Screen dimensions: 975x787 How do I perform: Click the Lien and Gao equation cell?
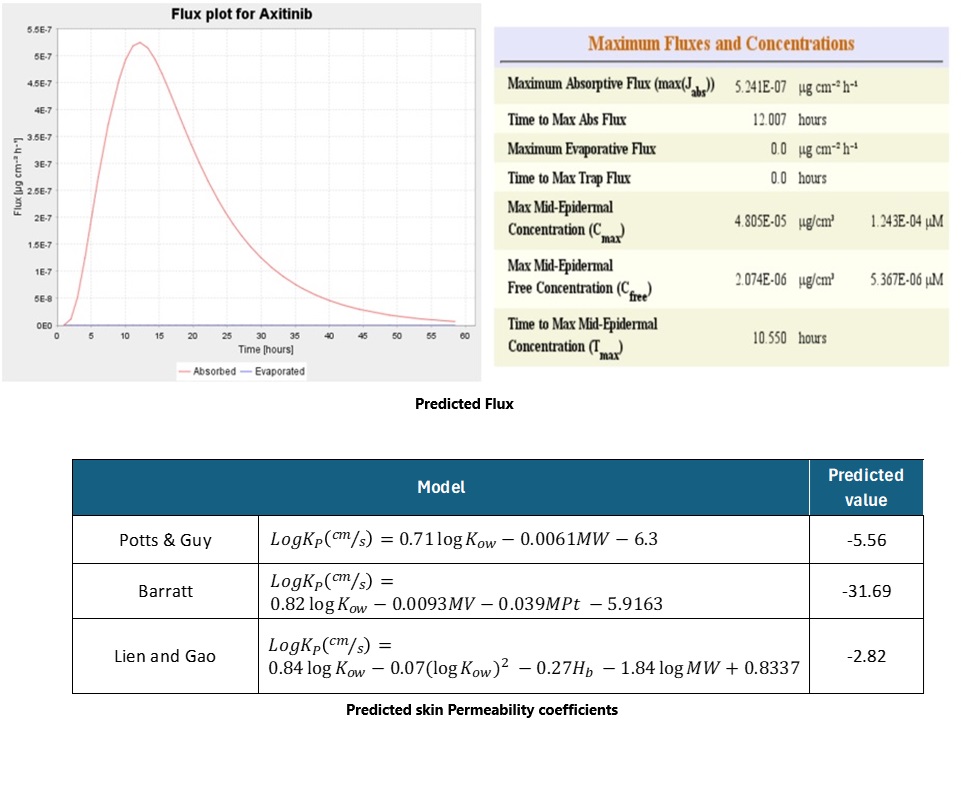pyautogui.click(x=534, y=656)
